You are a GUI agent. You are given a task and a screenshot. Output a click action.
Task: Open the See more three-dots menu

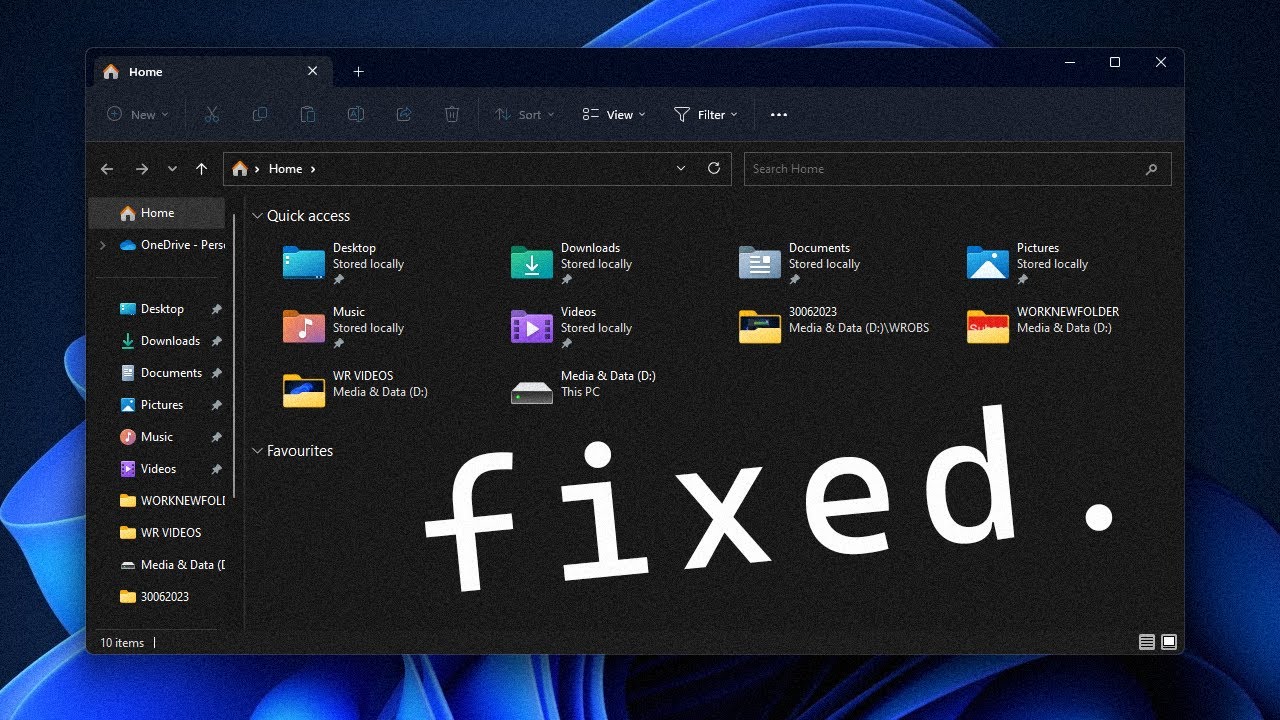coord(779,115)
